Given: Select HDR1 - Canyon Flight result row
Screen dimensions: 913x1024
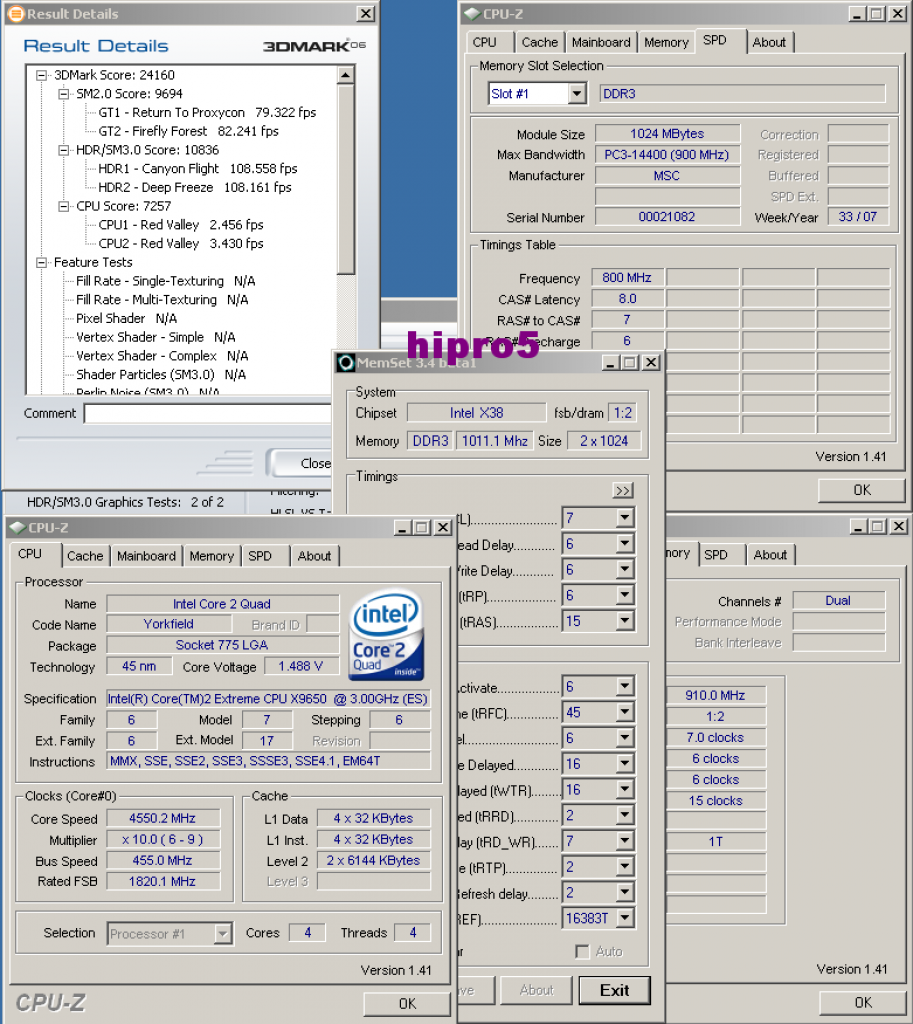Looking at the screenshot, I should [x=198, y=169].
